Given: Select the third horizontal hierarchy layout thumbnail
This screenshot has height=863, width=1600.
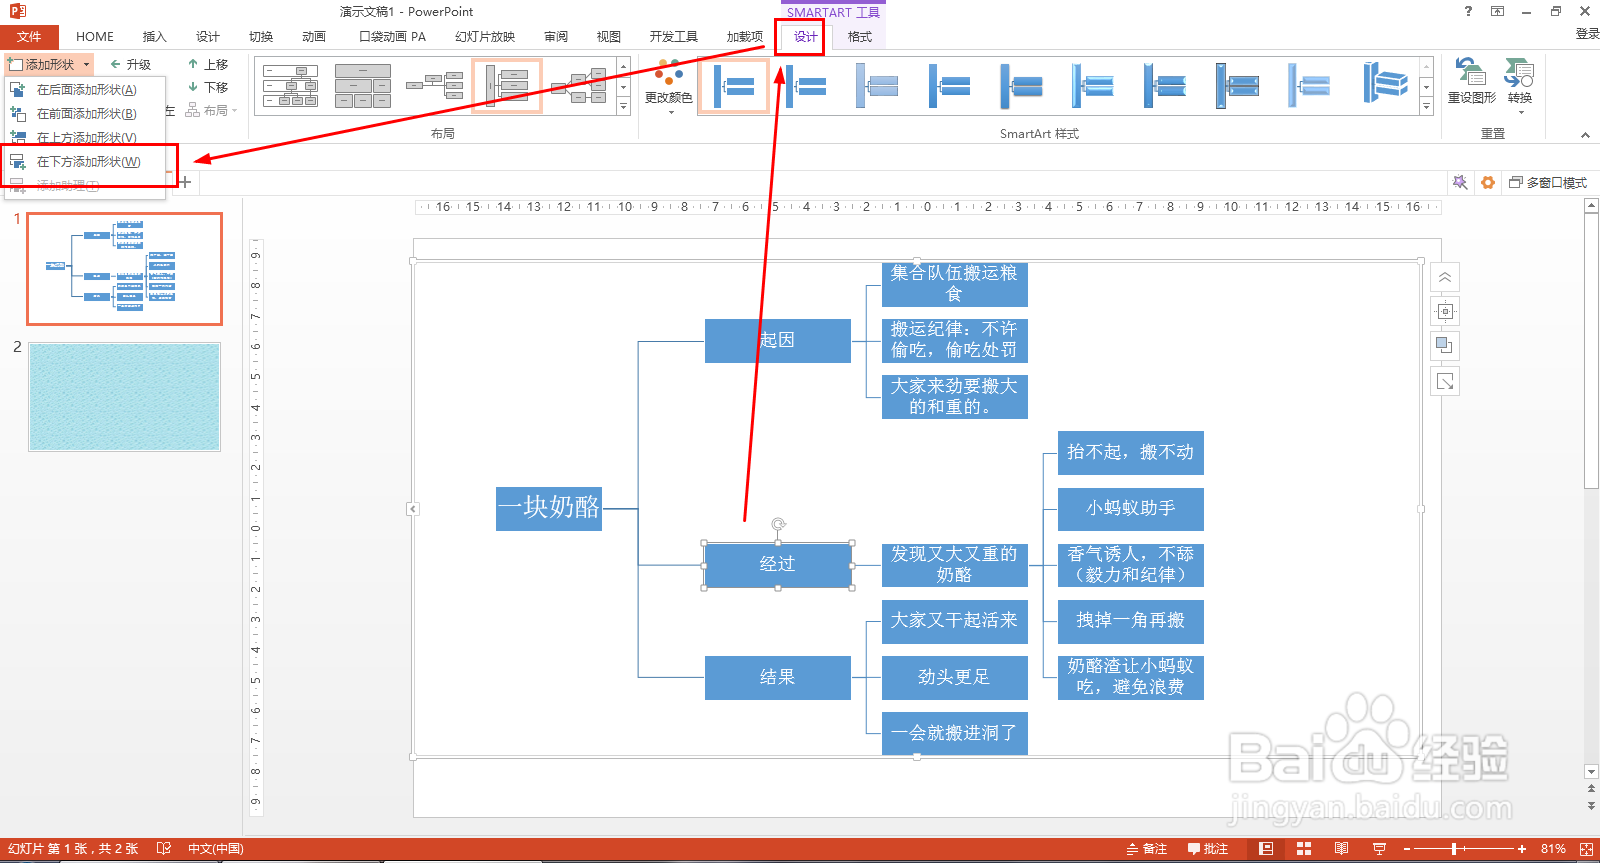Looking at the screenshot, I should (x=435, y=86).
